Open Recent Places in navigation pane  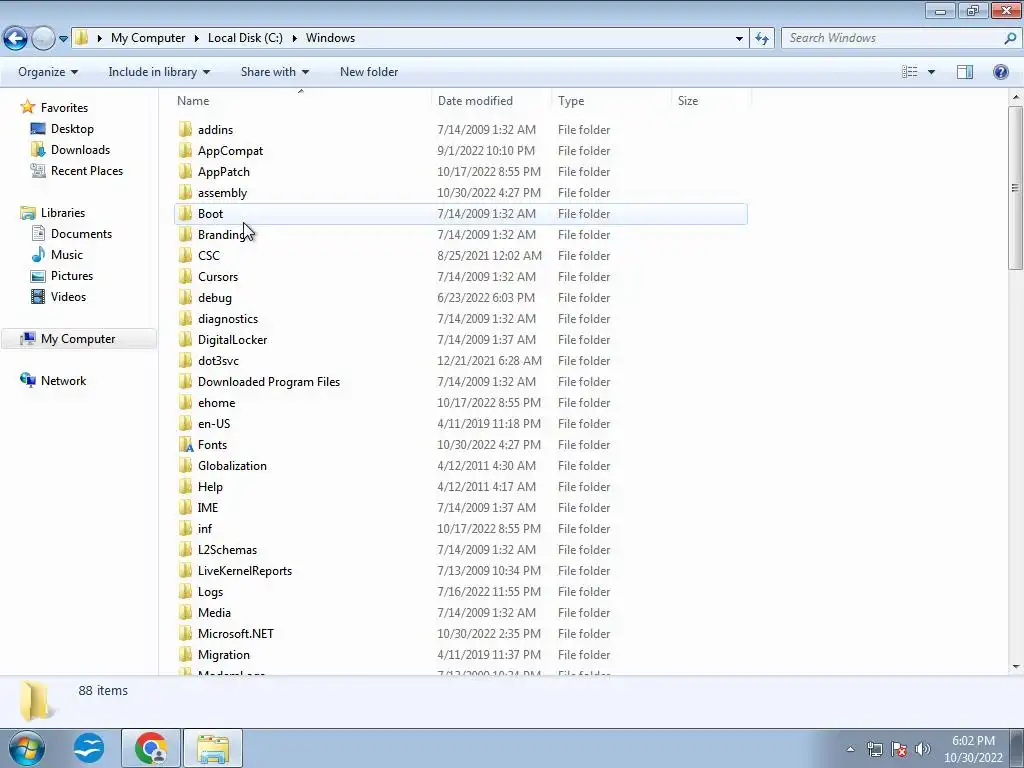coord(87,170)
